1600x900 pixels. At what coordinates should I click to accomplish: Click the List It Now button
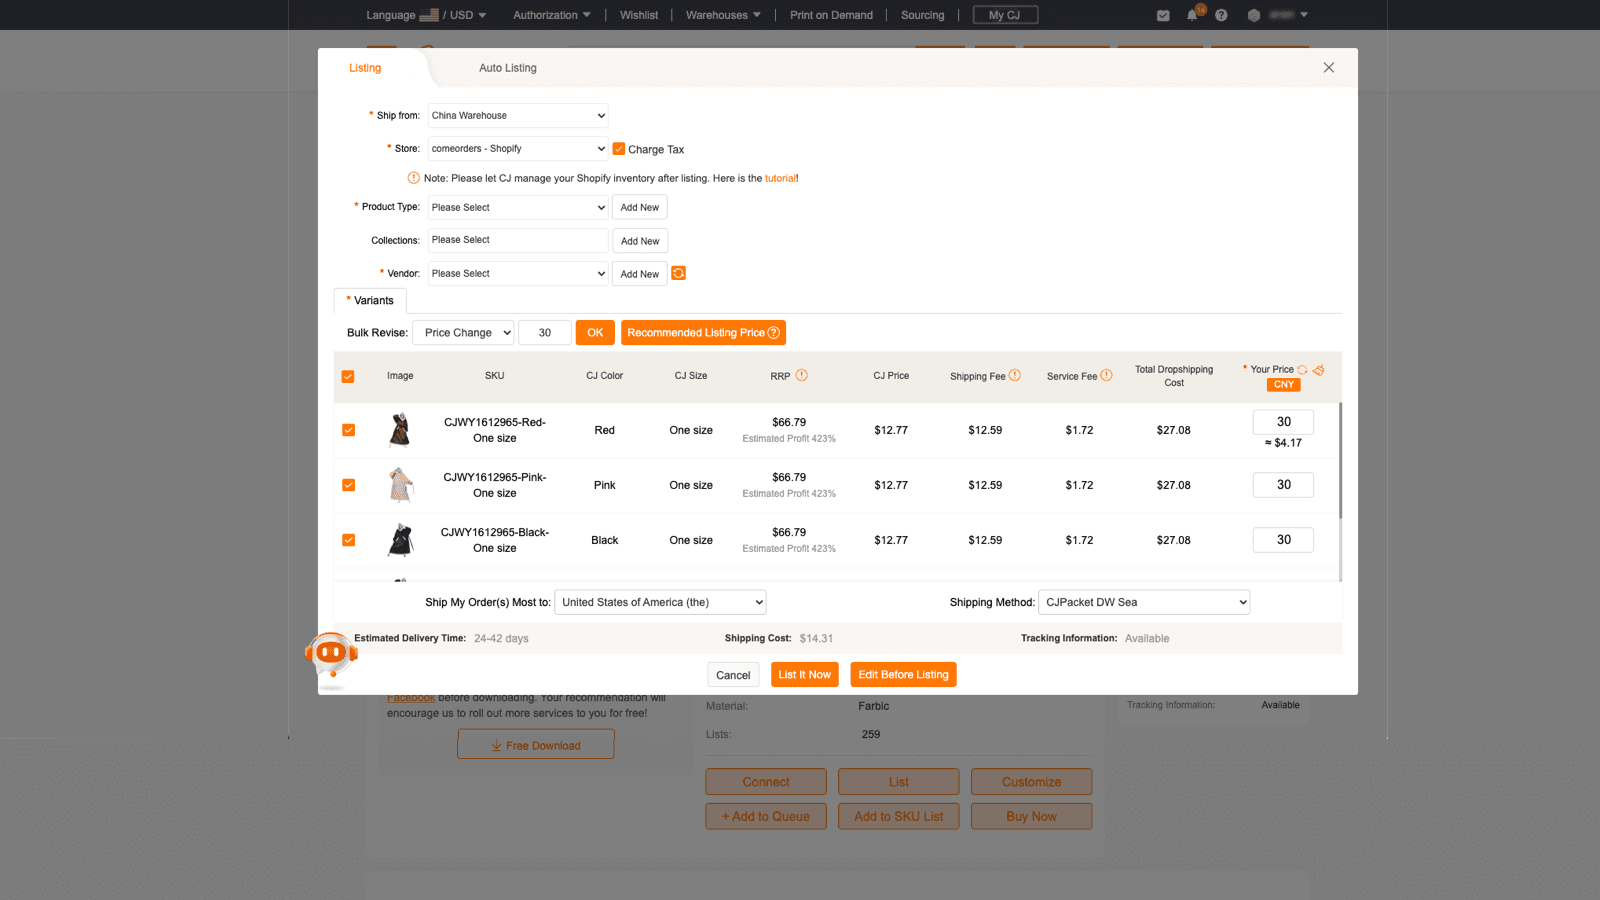tap(804, 674)
